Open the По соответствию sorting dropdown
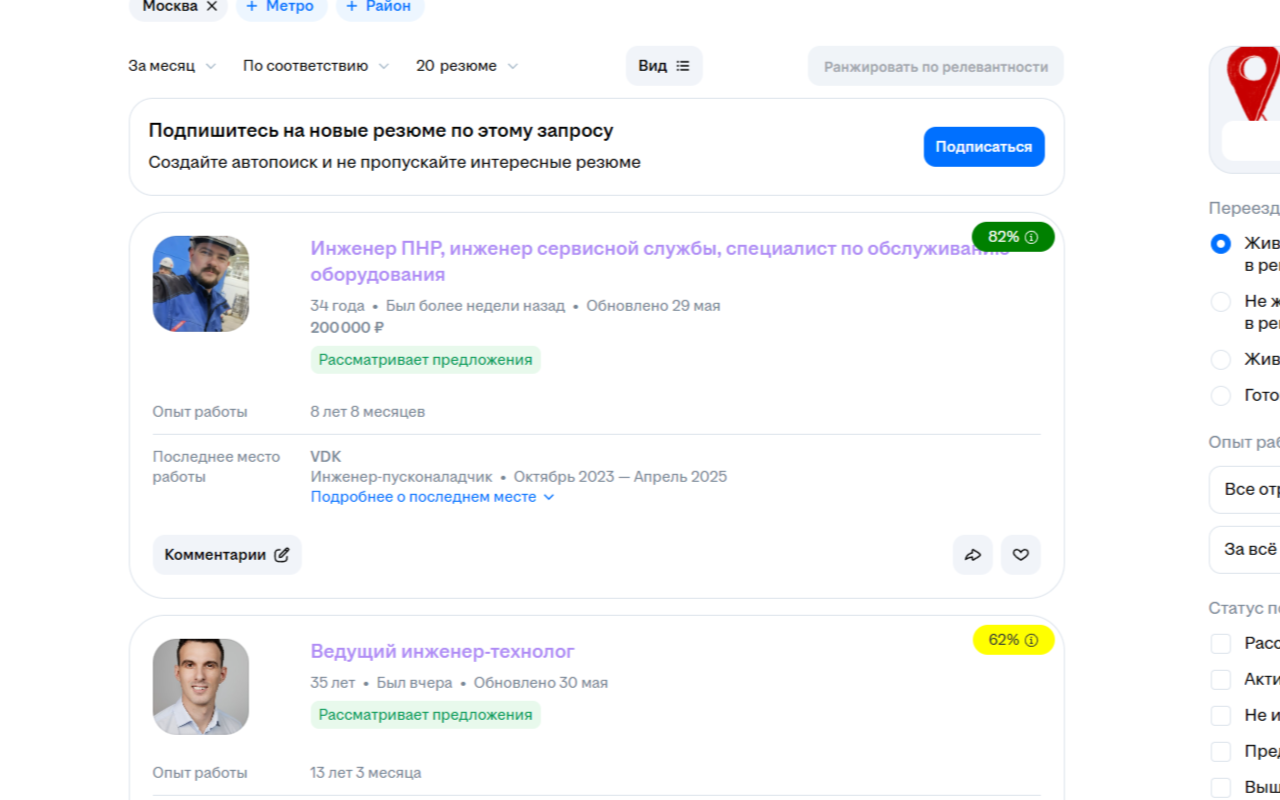The width and height of the screenshot is (1280, 800). [316, 65]
